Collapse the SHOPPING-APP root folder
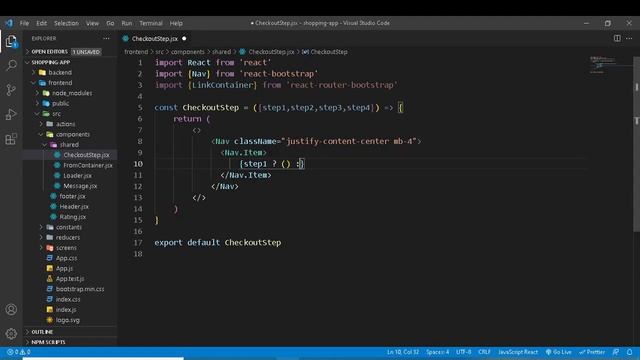Screen dimensions: 640x360 pyautogui.click(x=70, y=62)
